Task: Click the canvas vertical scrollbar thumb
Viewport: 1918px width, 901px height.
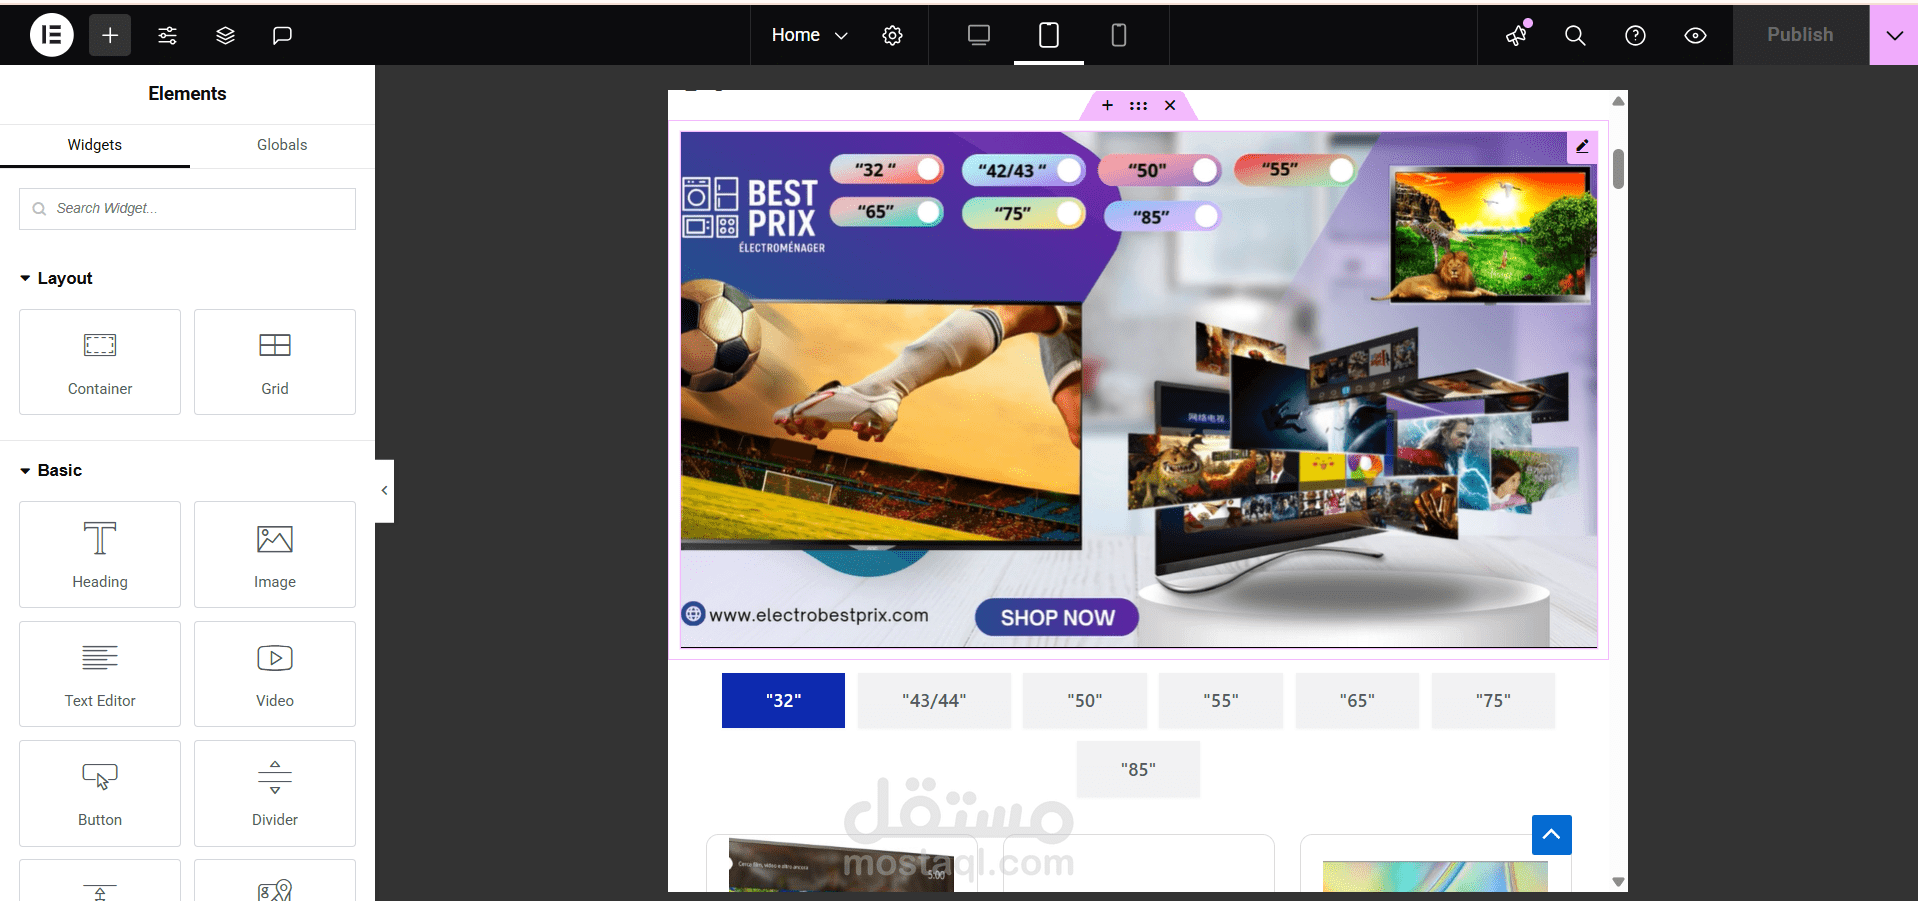Action: pyautogui.click(x=1618, y=168)
